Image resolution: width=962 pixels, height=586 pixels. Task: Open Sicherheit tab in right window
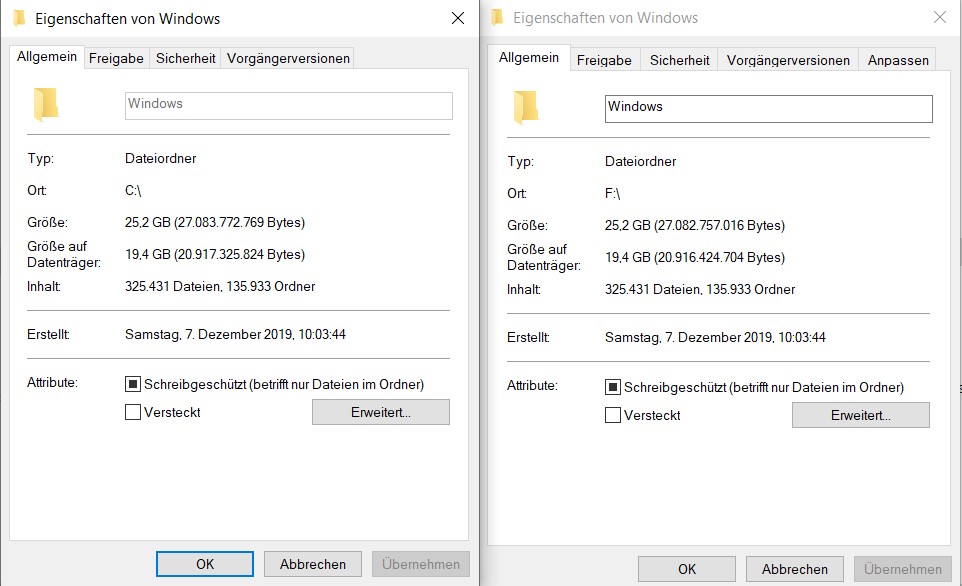click(x=679, y=60)
